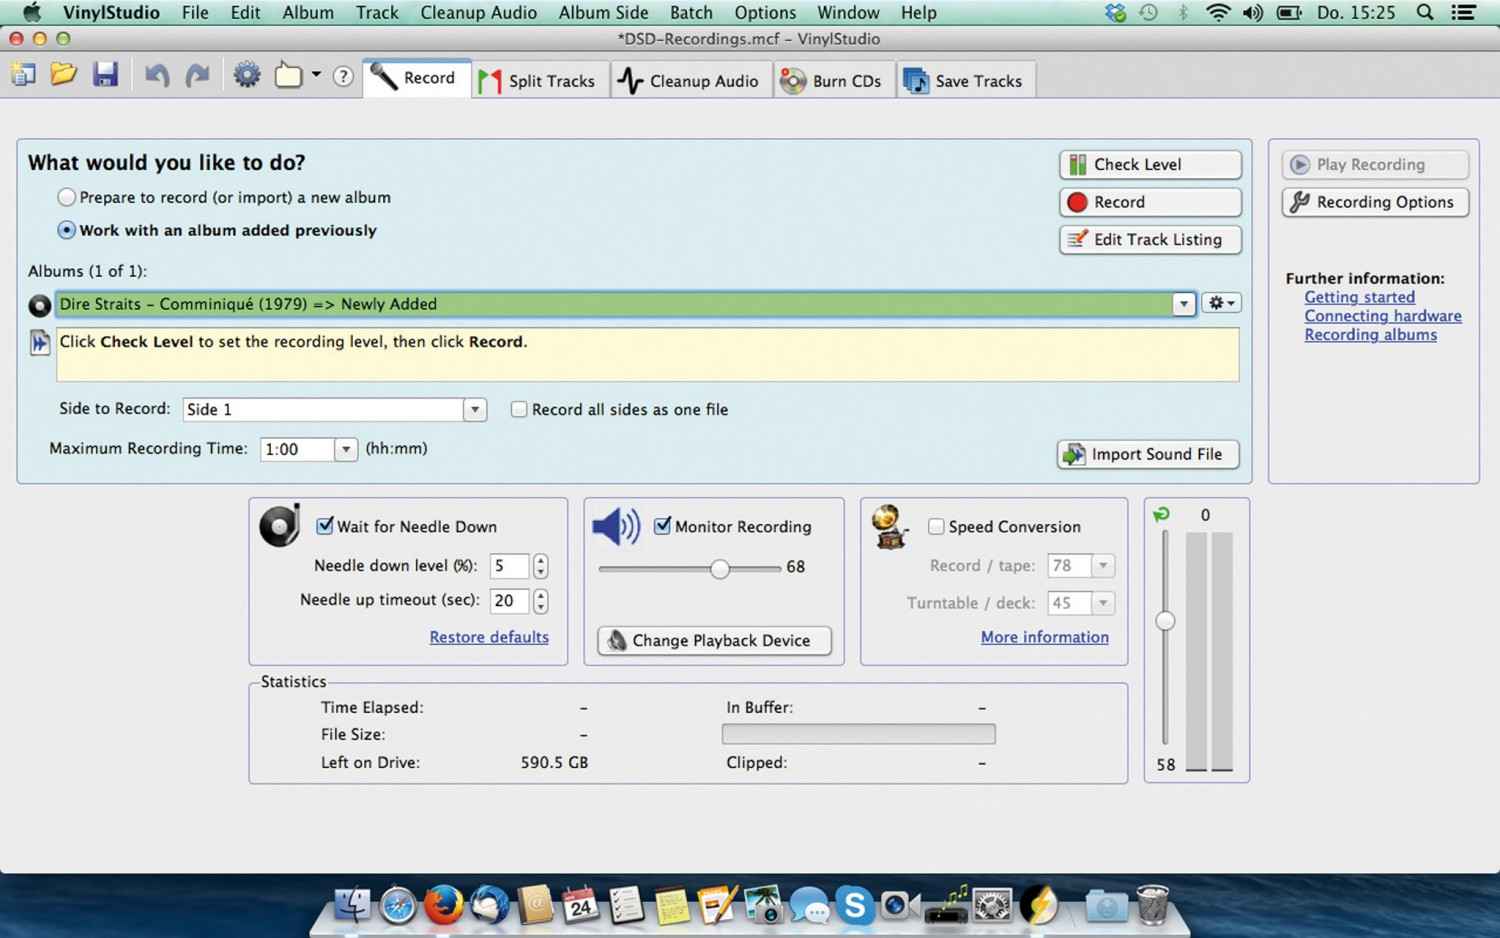
Task: Open the Album Side menu
Action: pyautogui.click(x=603, y=13)
